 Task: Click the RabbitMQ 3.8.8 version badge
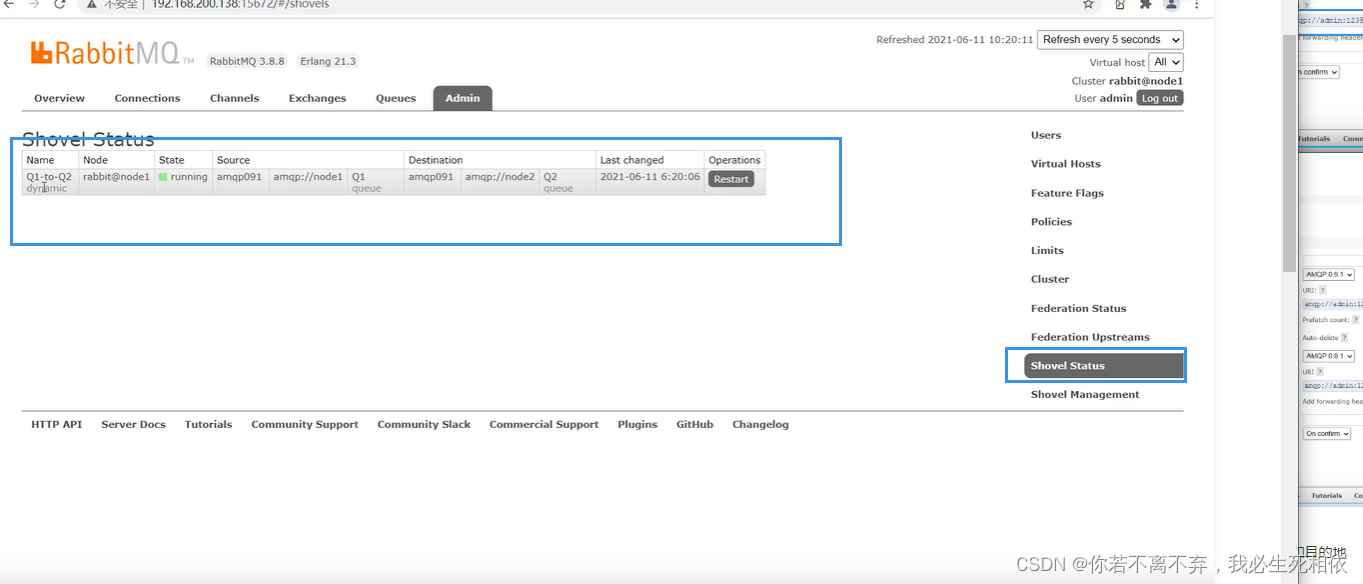point(247,61)
